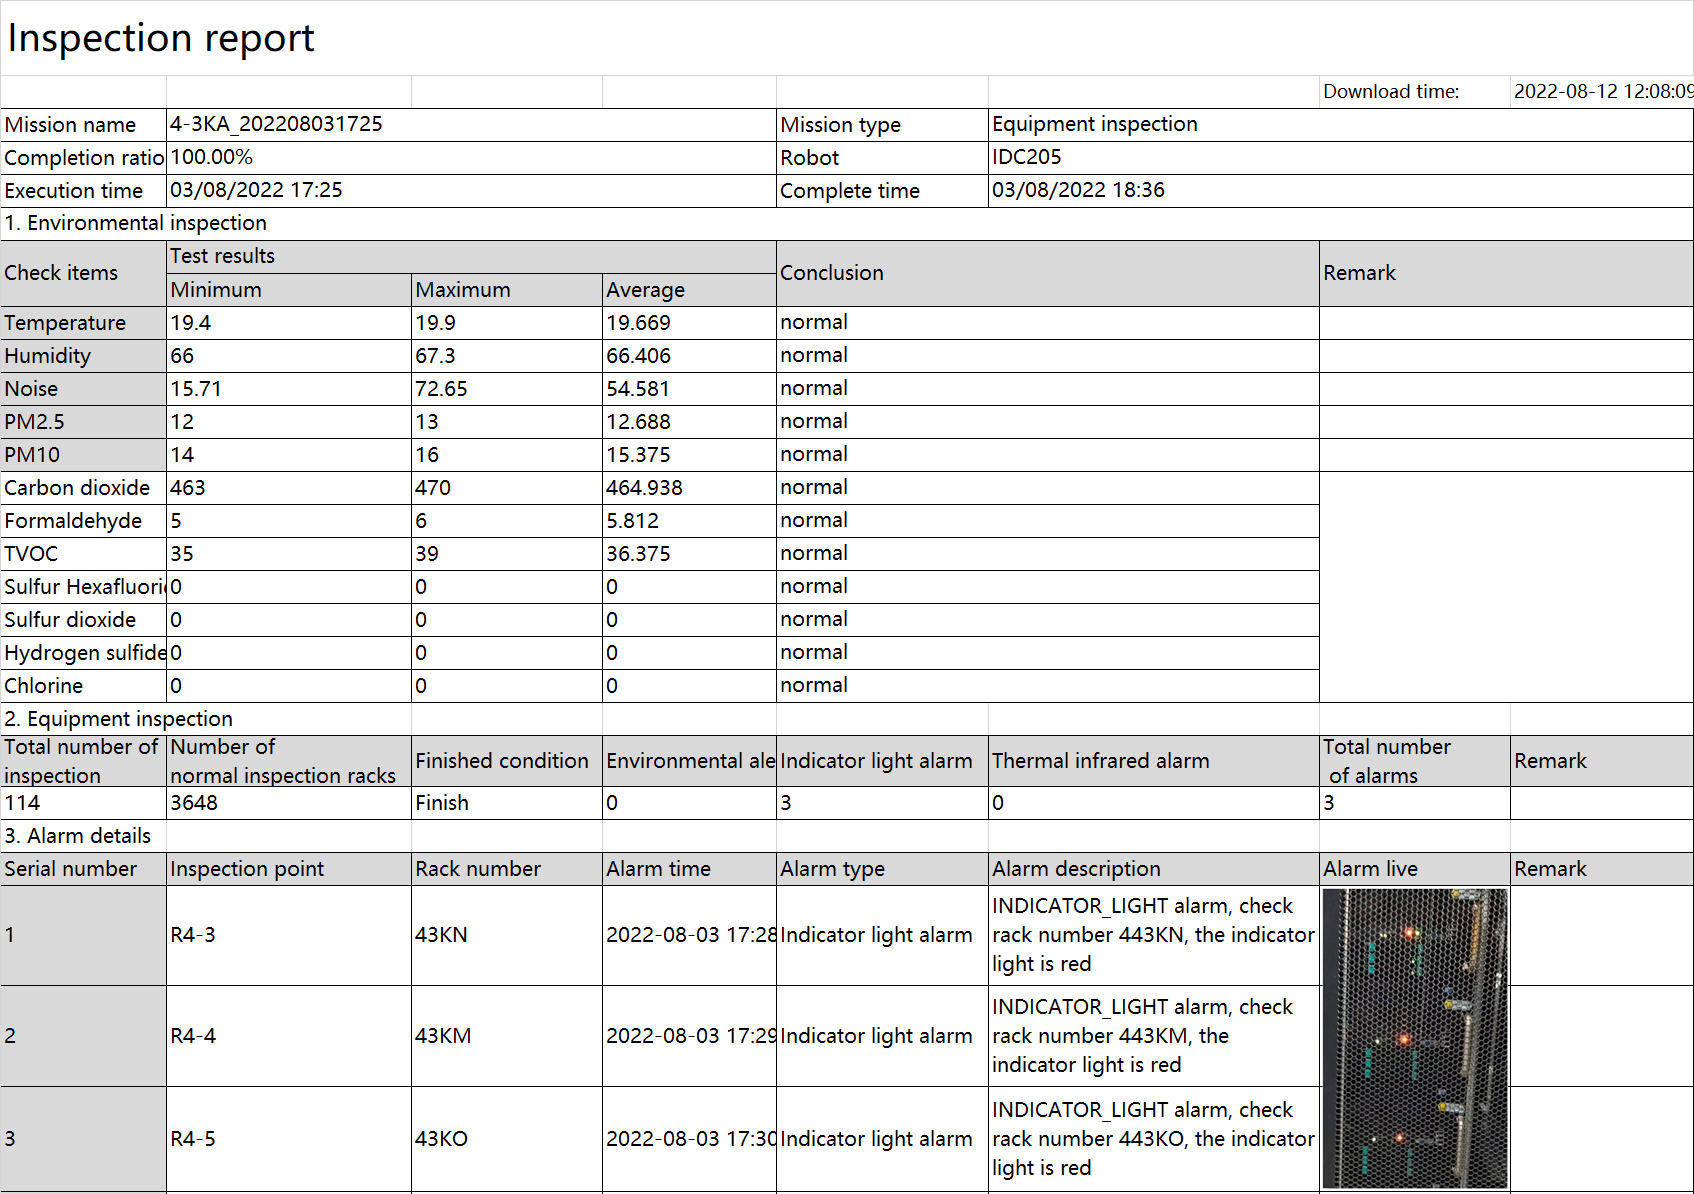
Task: Select the TVOC row label
Action: pyautogui.click(x=31, y=554)
